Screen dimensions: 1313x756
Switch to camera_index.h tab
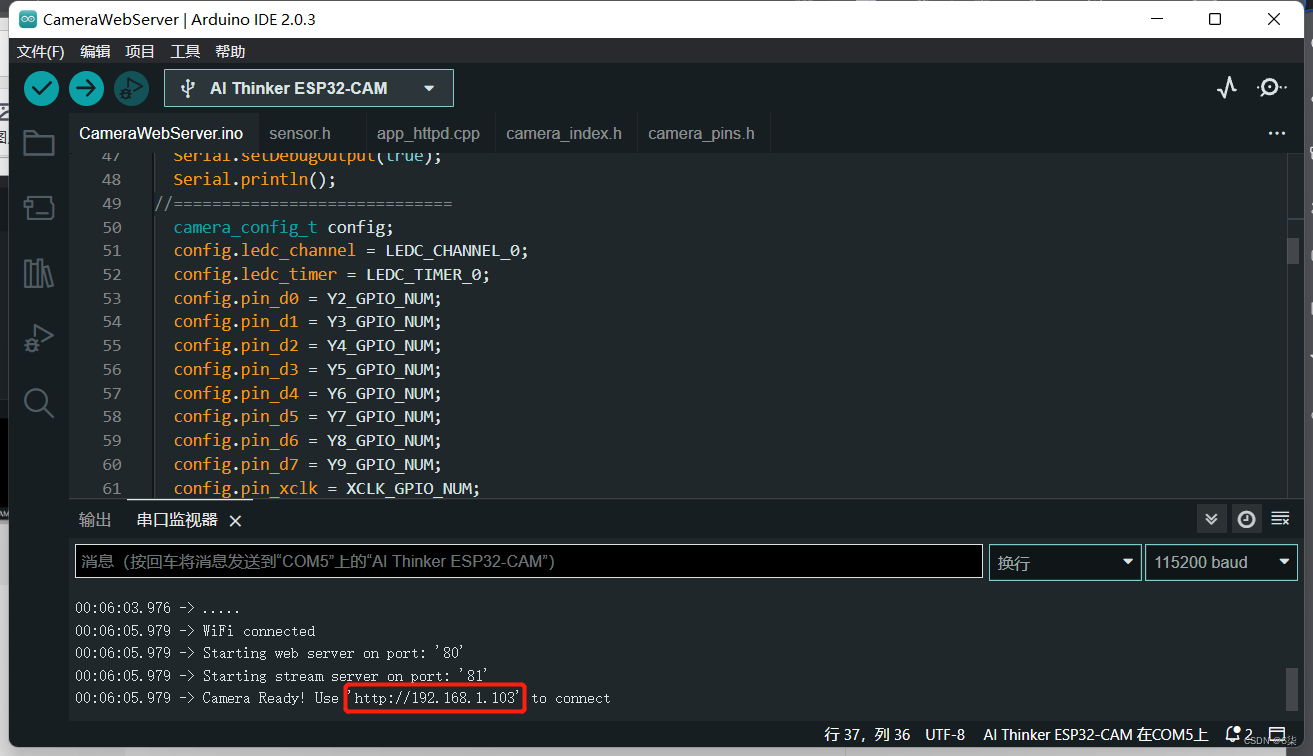564,133
